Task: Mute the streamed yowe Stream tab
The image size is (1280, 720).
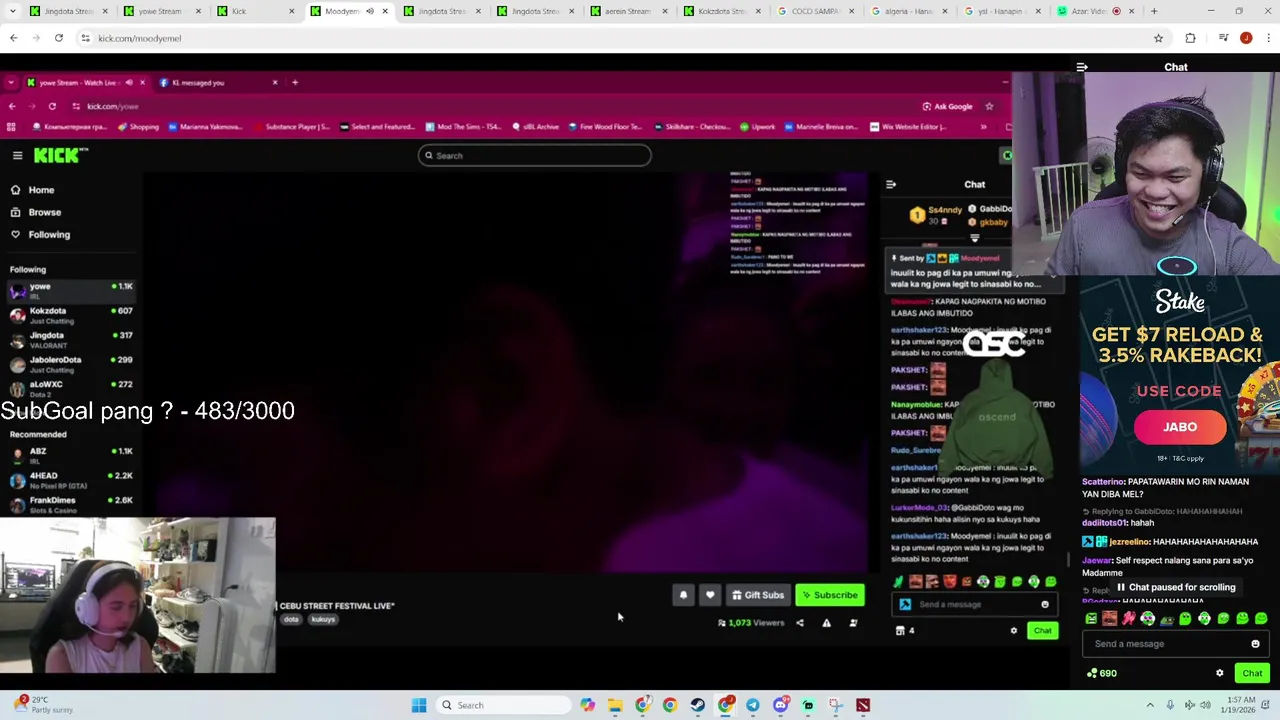Action: click(128, 83)
